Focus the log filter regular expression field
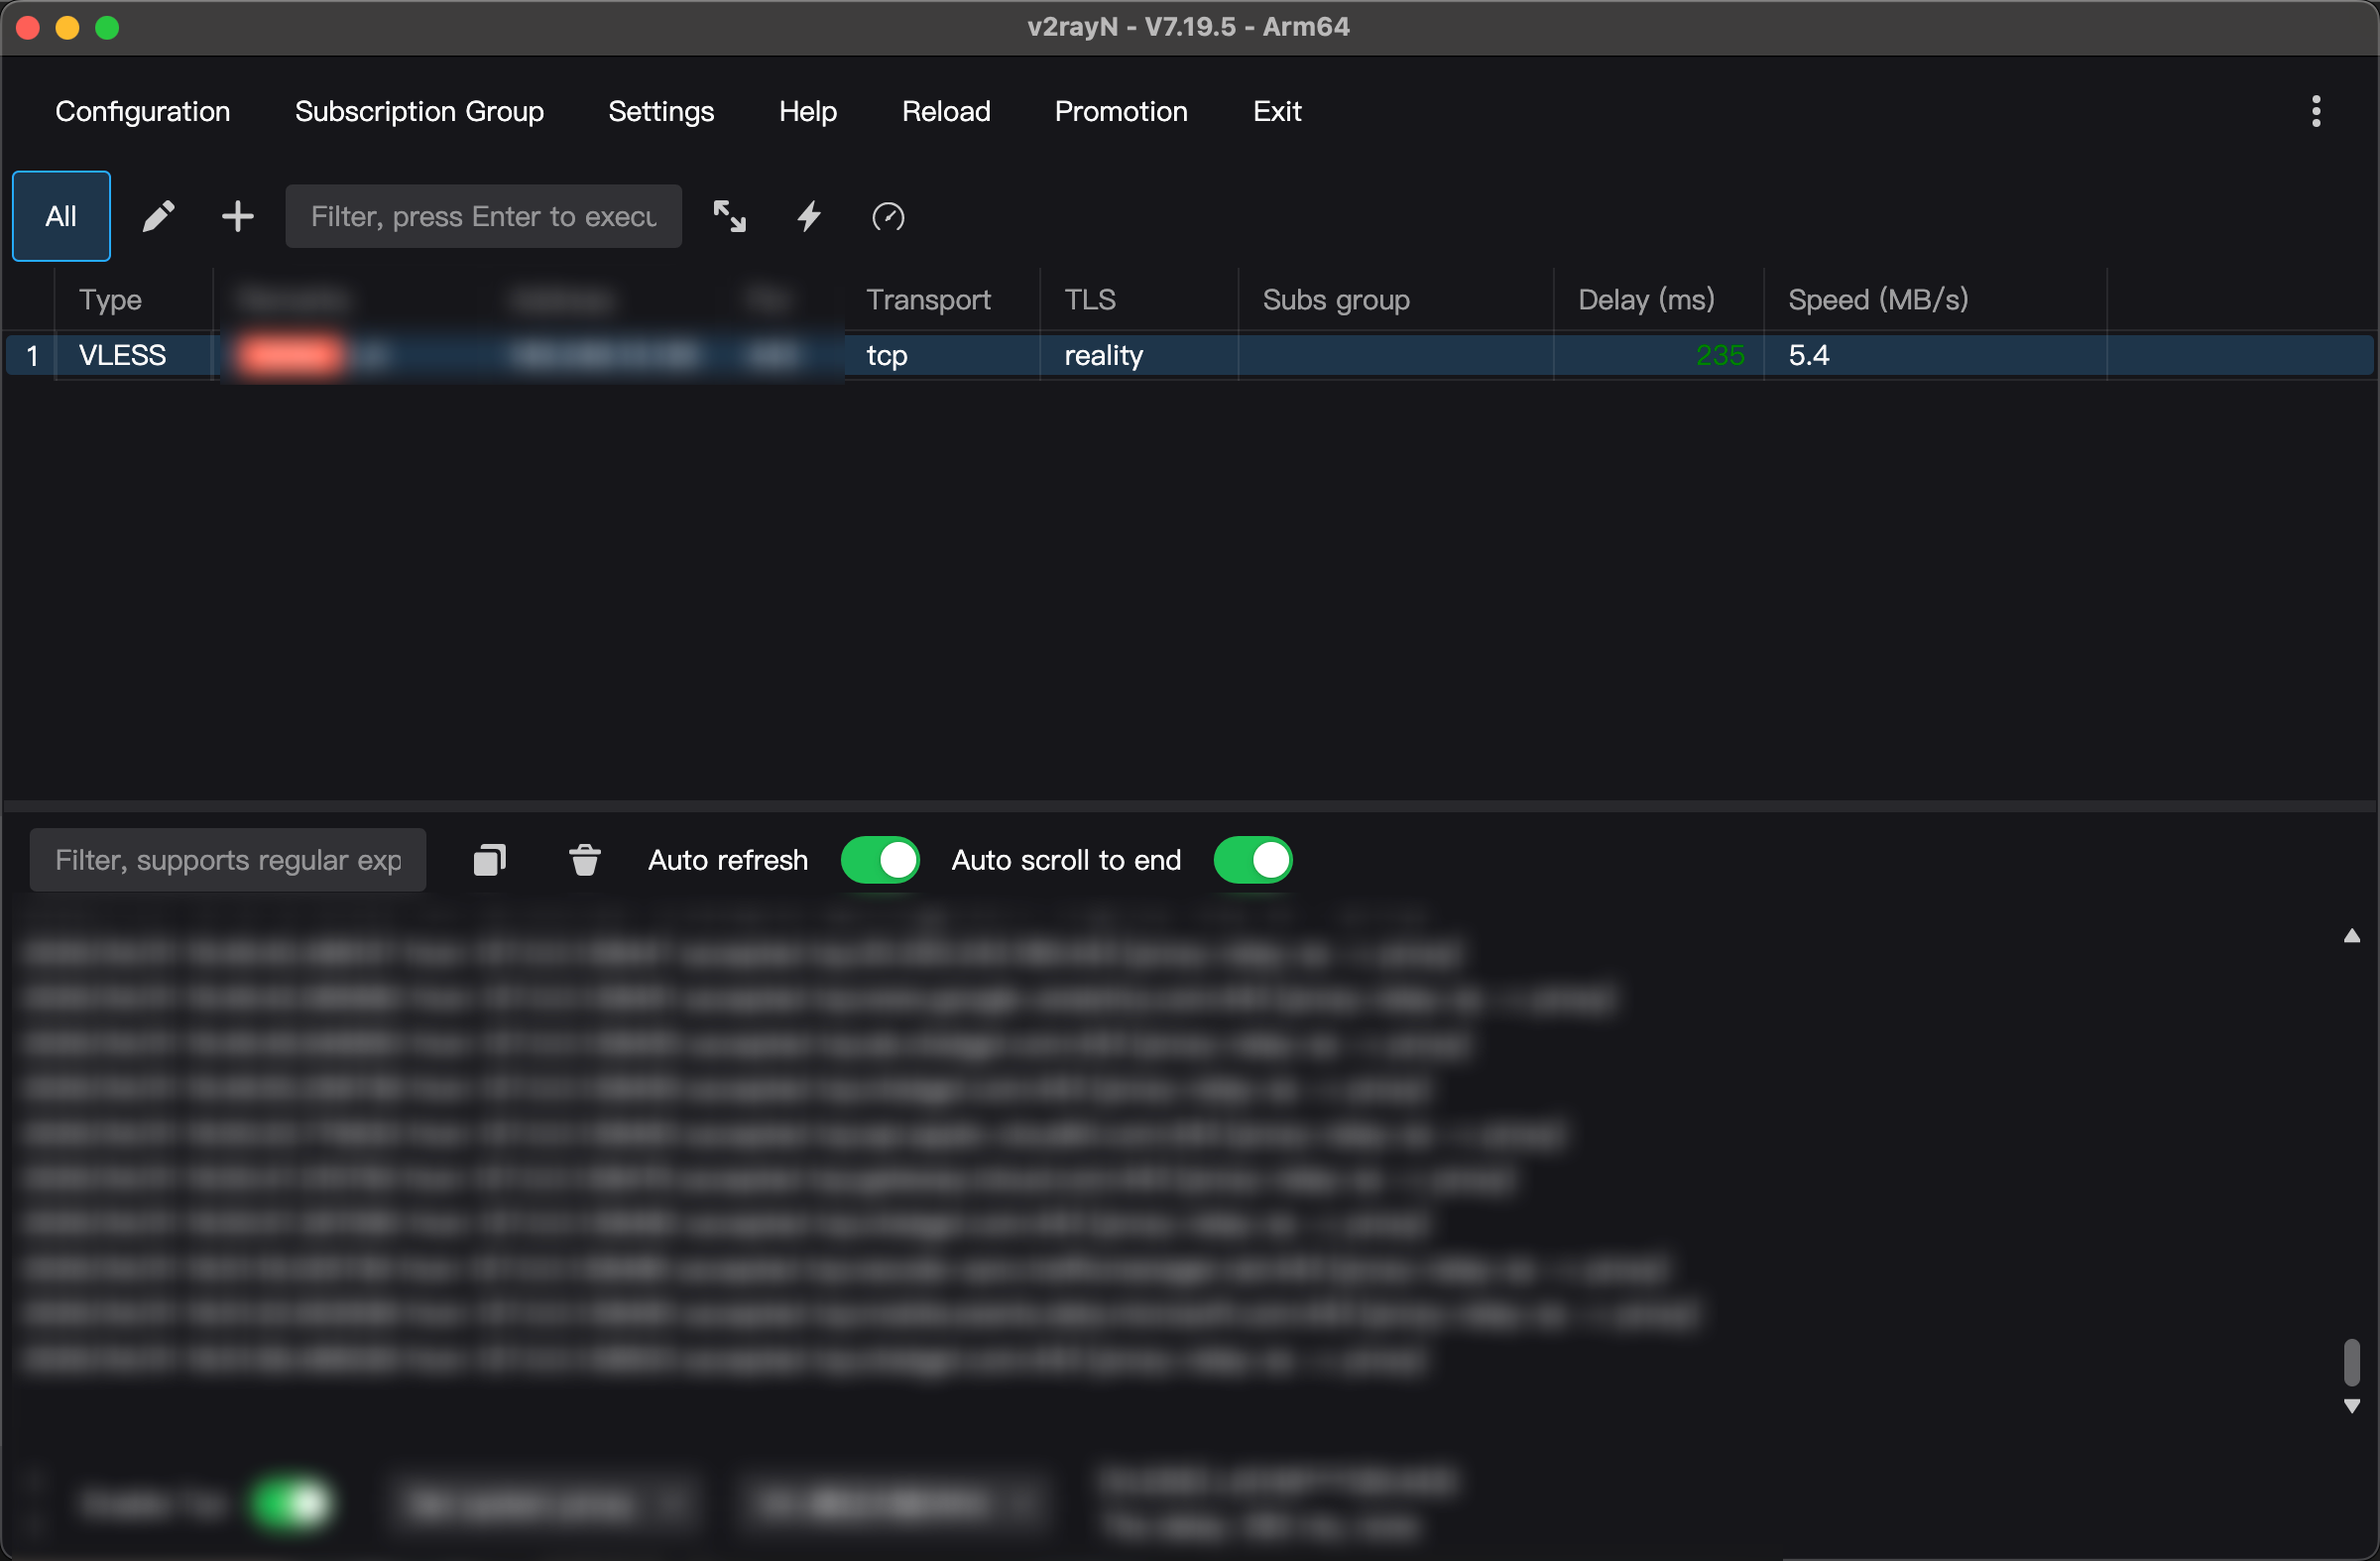2380x1561 pixels. click(x=228, y=859)
